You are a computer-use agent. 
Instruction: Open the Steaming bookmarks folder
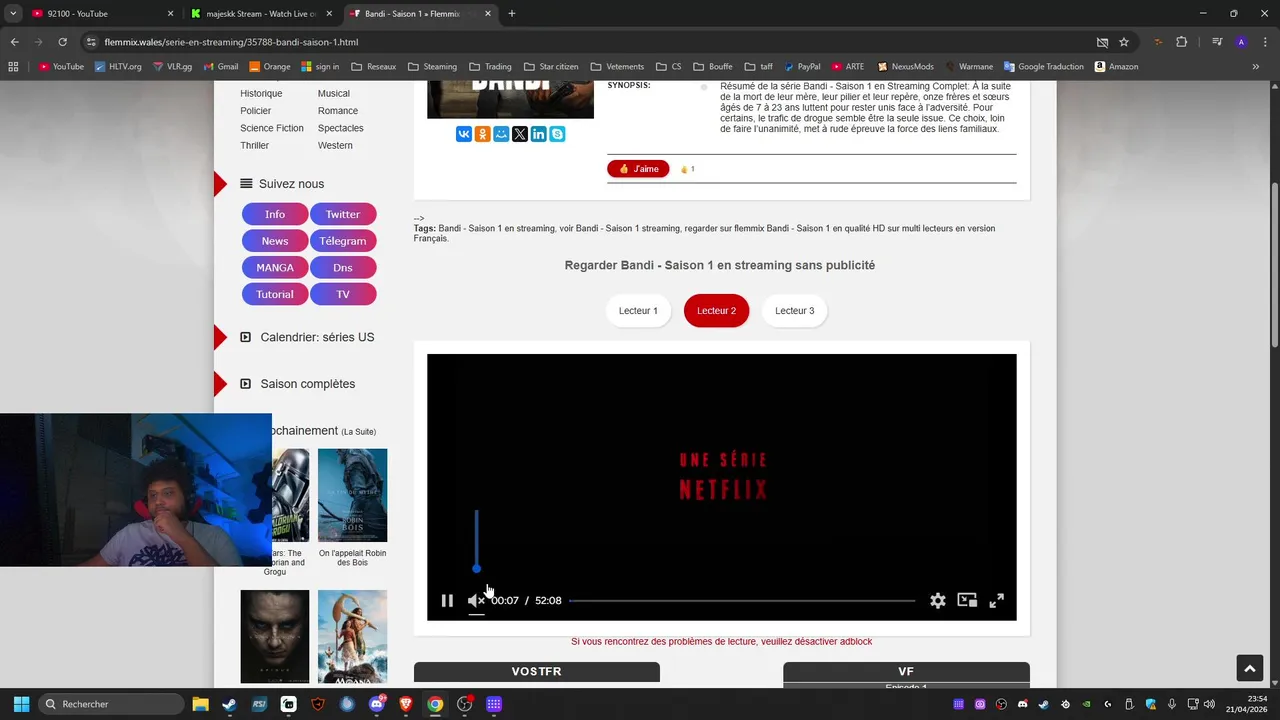pyautogui.click(x=432, y=67)
